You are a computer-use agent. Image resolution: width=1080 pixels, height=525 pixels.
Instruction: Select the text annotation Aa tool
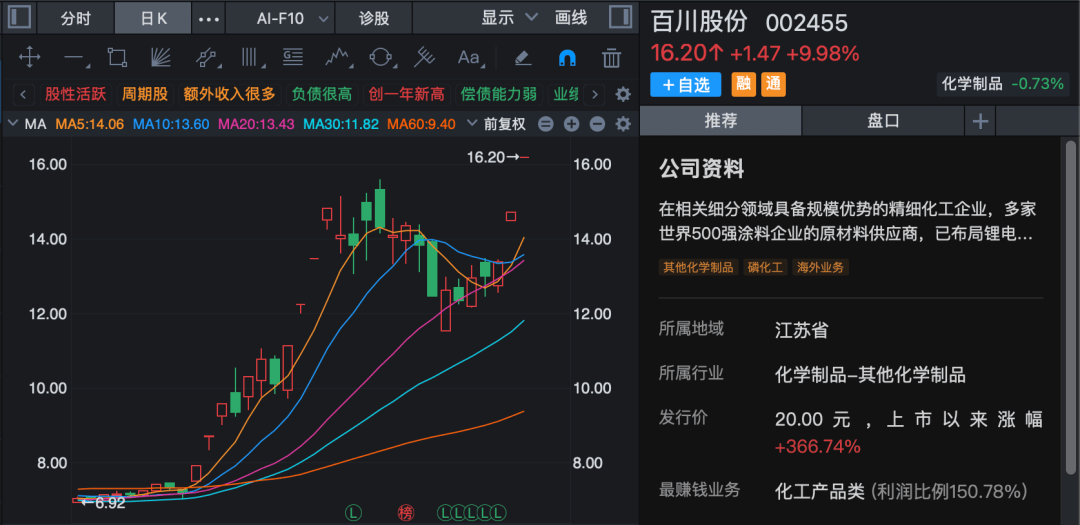[468, 57]
